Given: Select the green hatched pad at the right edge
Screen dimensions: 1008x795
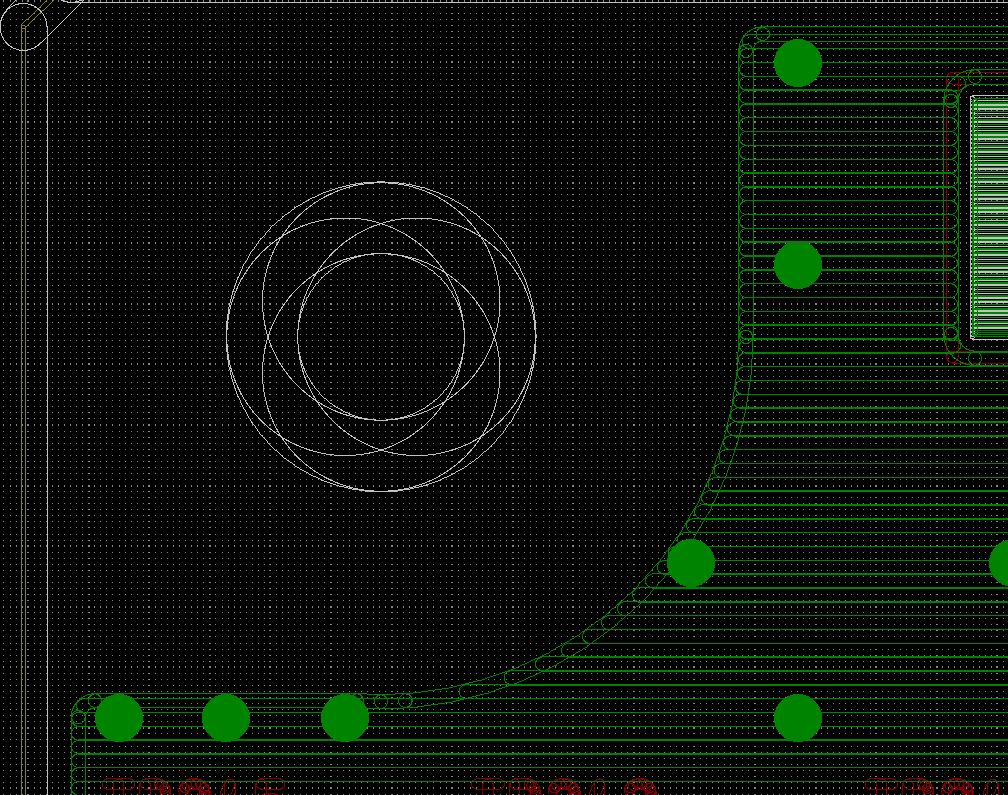Looking at the screenshot, I should (990, 216).
